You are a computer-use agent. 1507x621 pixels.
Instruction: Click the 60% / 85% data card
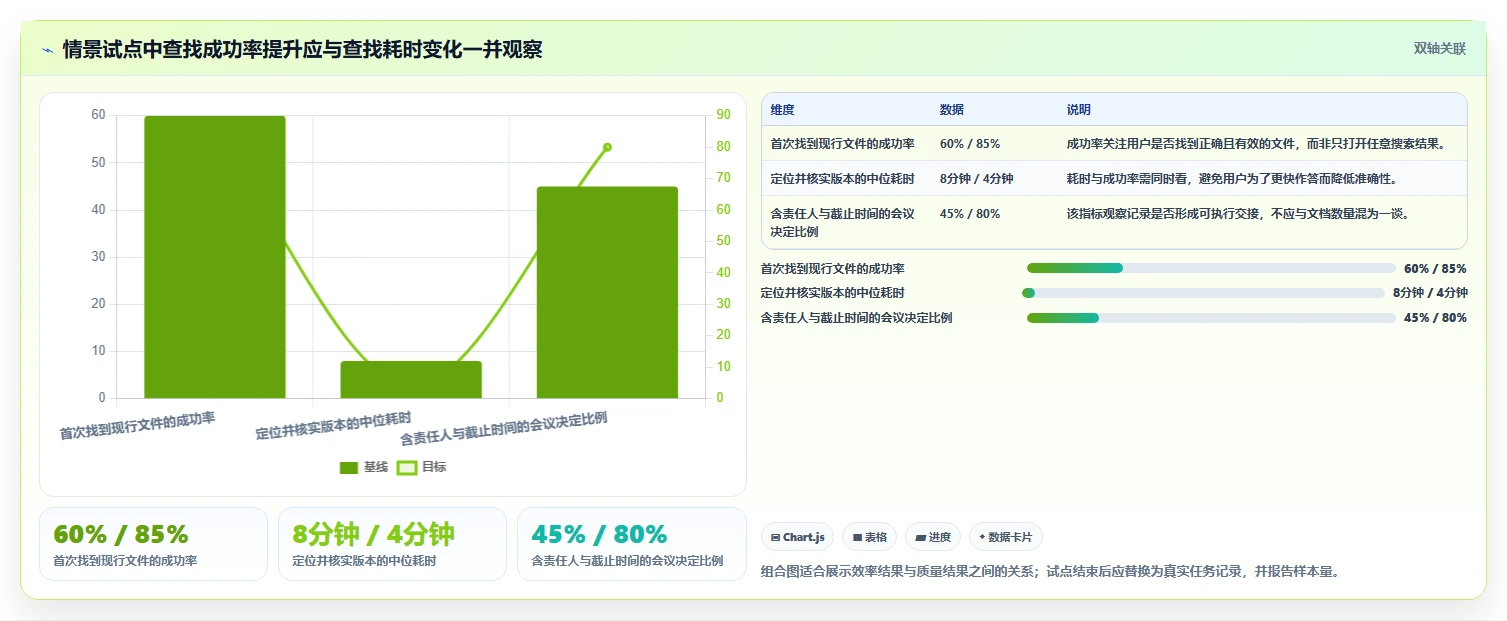click(153, 544)
